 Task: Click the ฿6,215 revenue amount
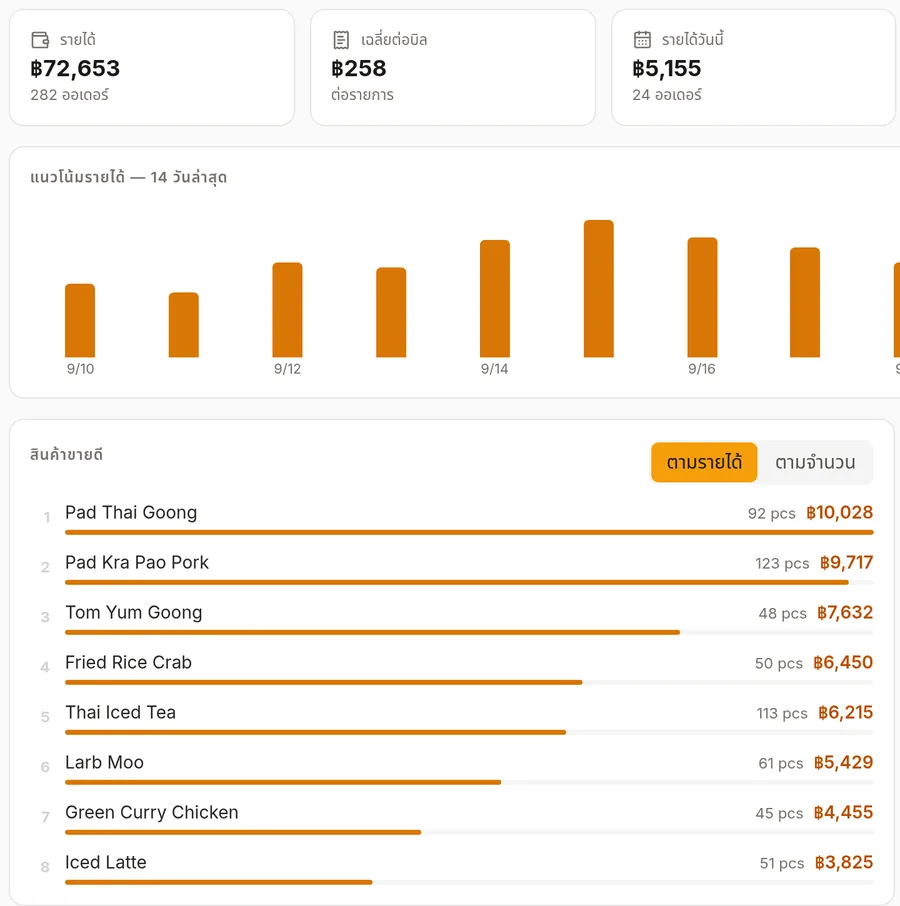(845, 712)
